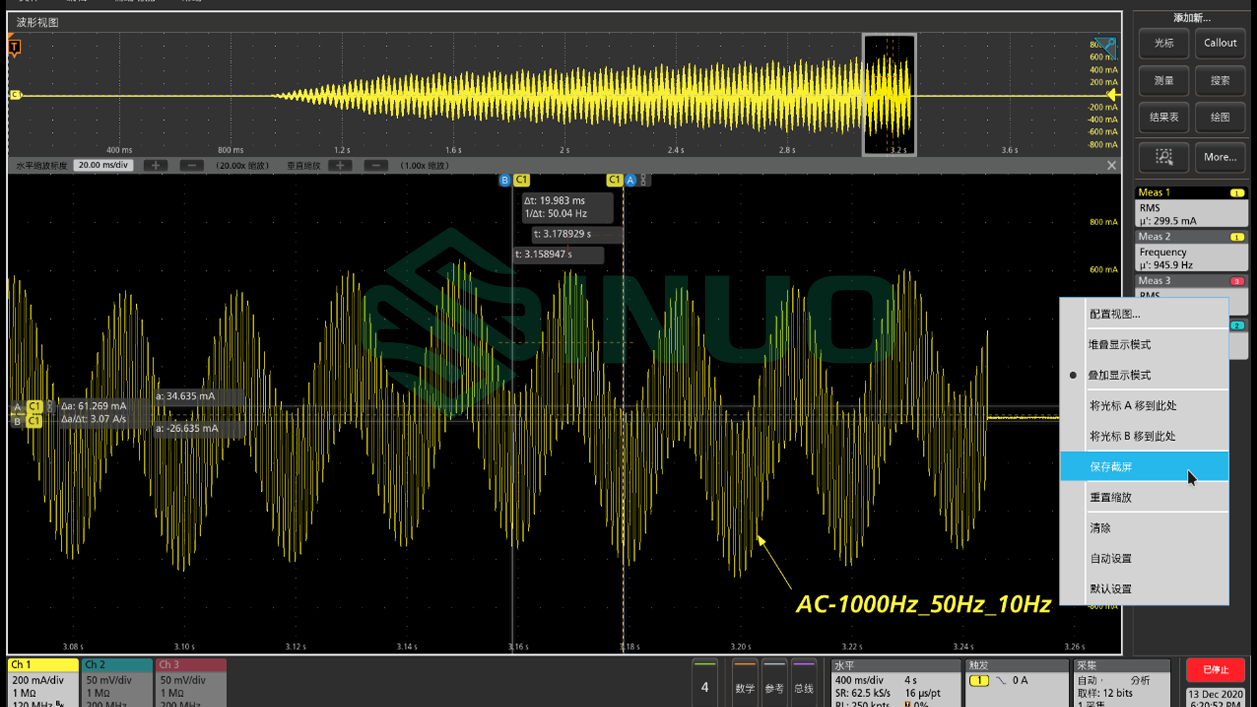
Task: Select 堆叠显示模式 stacked display mode
Action: 1119,345
